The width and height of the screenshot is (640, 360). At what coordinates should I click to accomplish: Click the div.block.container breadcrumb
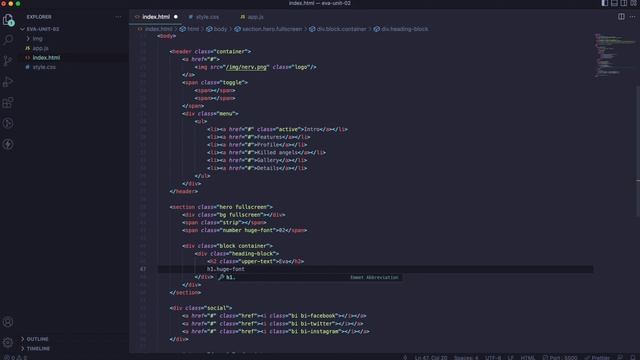[341, 29]
